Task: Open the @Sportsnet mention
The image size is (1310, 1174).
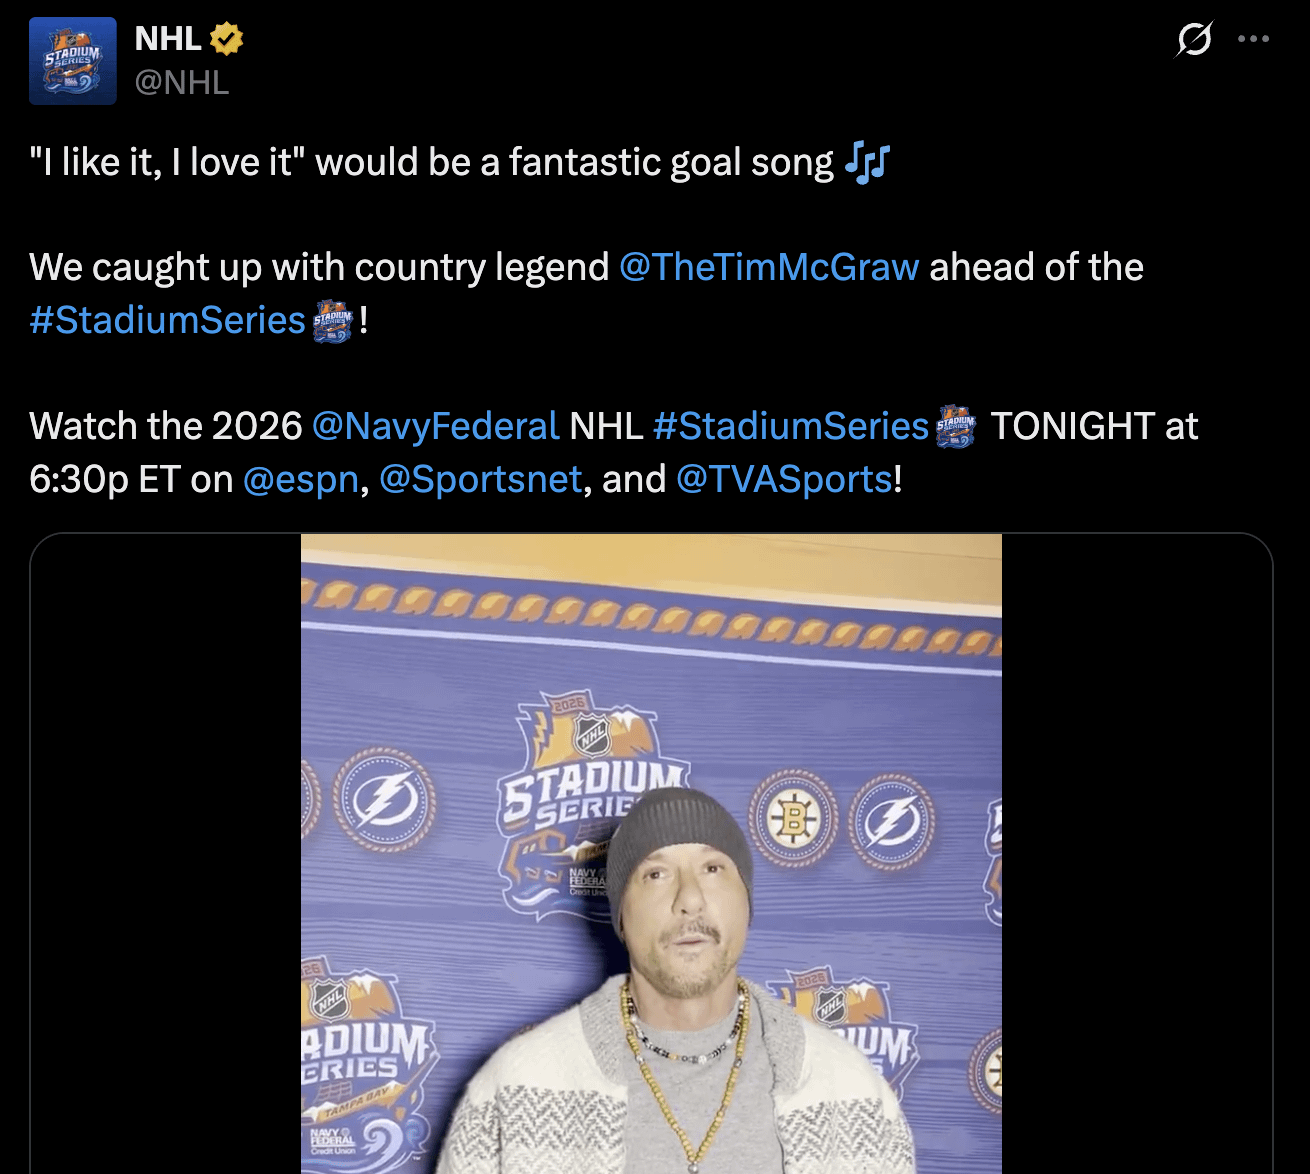Action: tap(480, 479)
